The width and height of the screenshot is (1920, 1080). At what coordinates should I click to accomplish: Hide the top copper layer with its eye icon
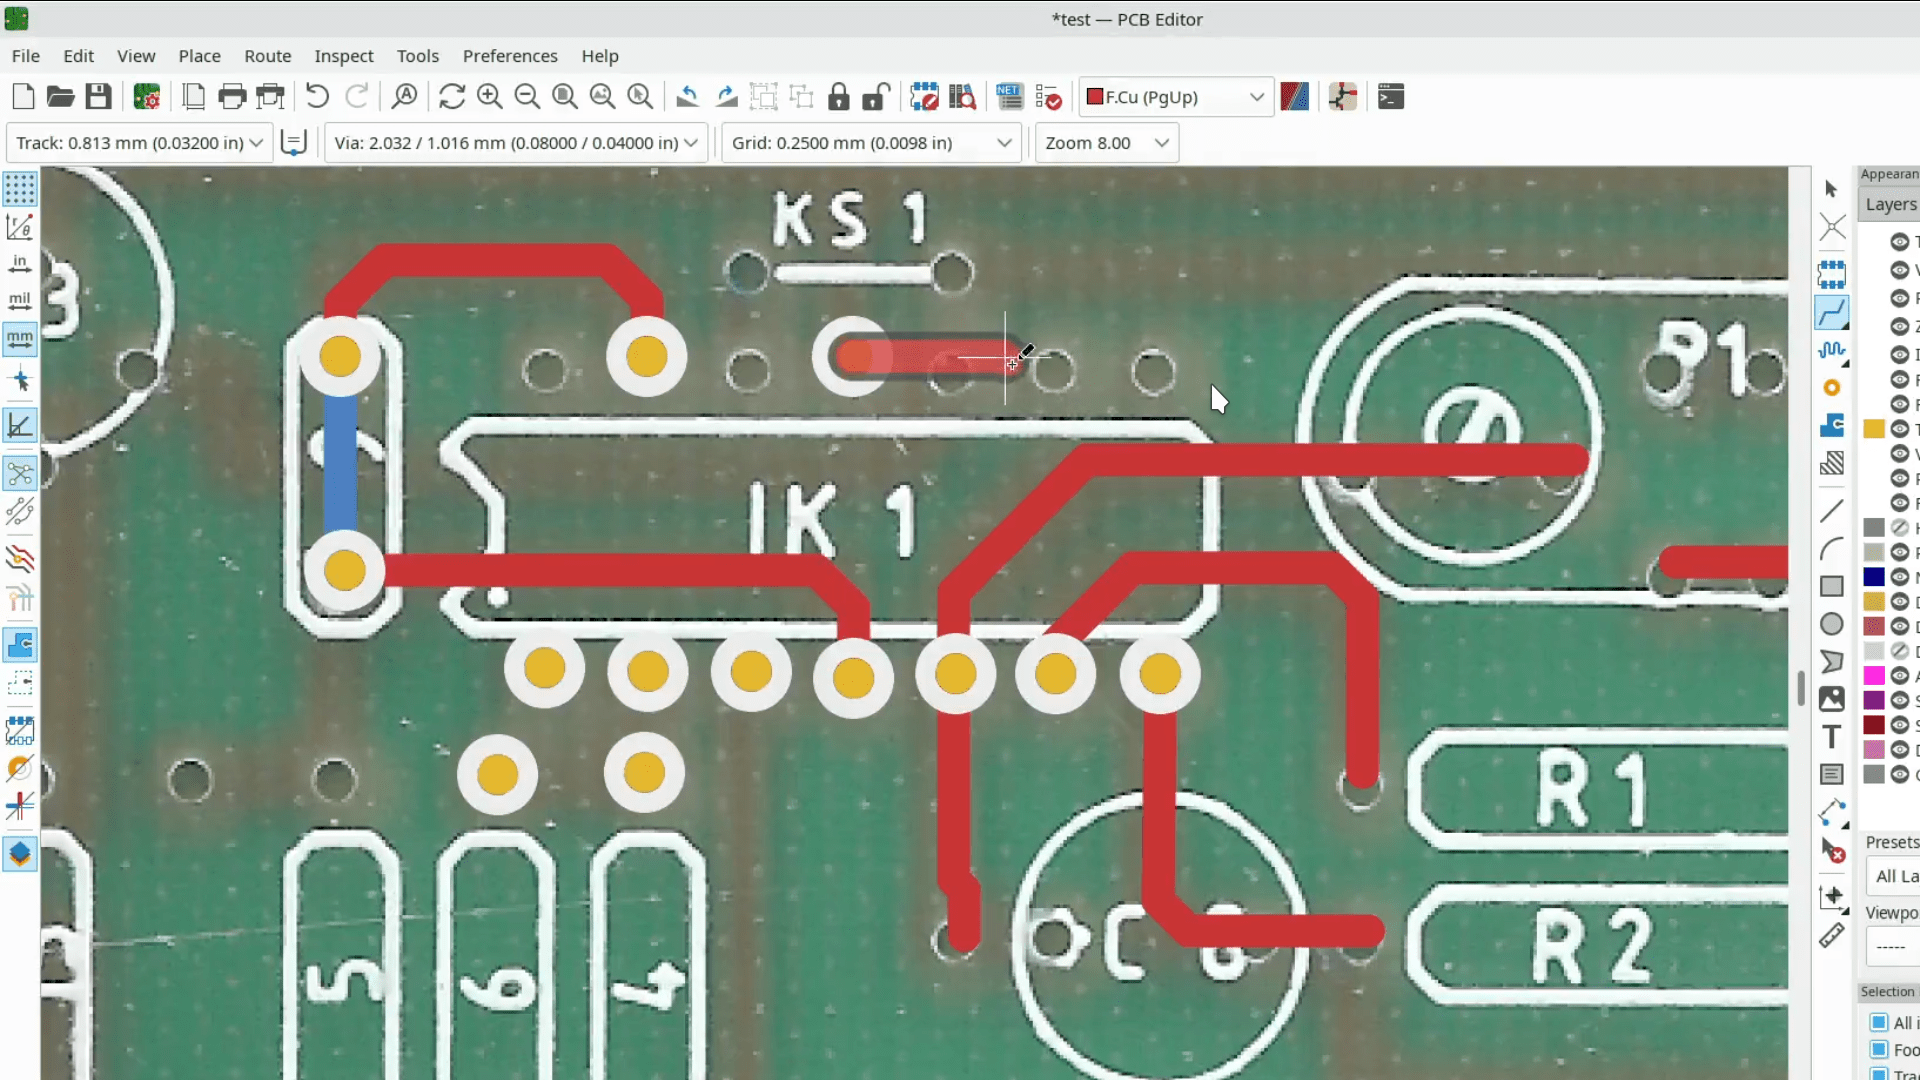tap(1900, 242)
